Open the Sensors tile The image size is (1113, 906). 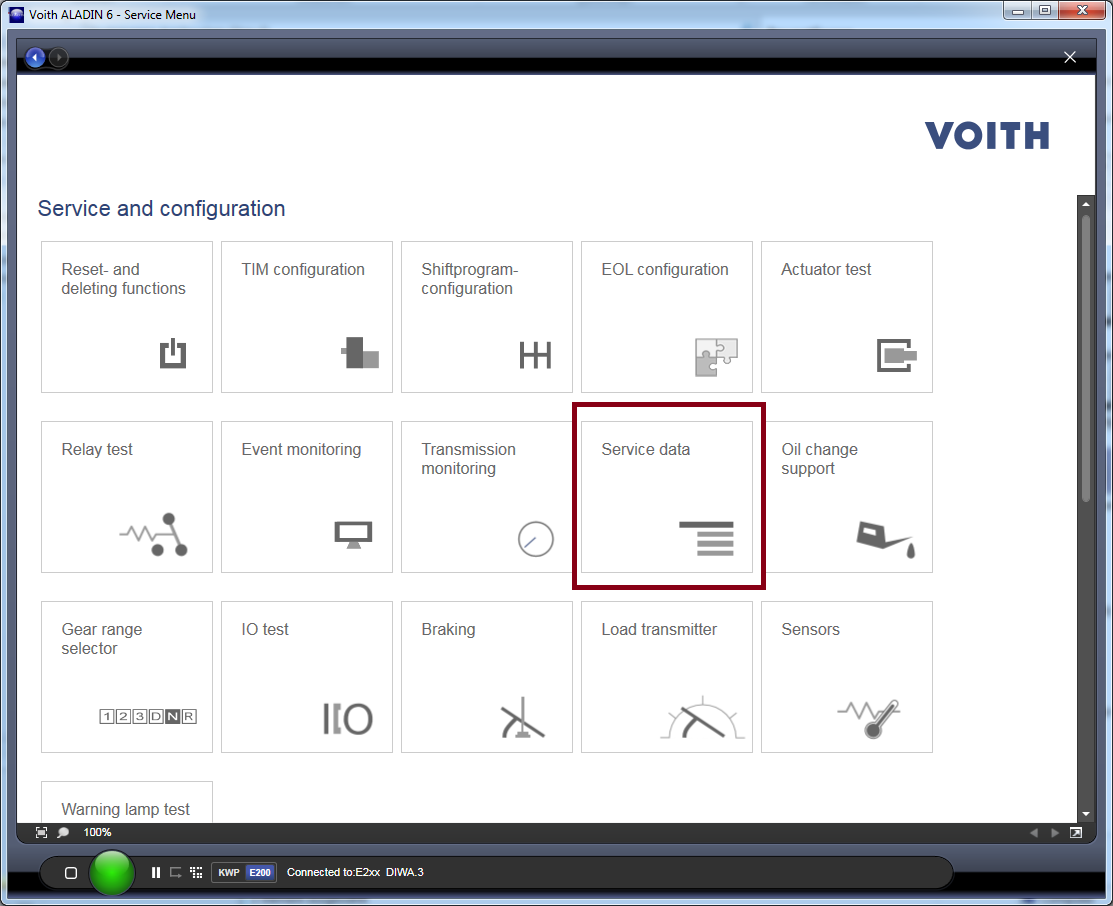(847, 677)
